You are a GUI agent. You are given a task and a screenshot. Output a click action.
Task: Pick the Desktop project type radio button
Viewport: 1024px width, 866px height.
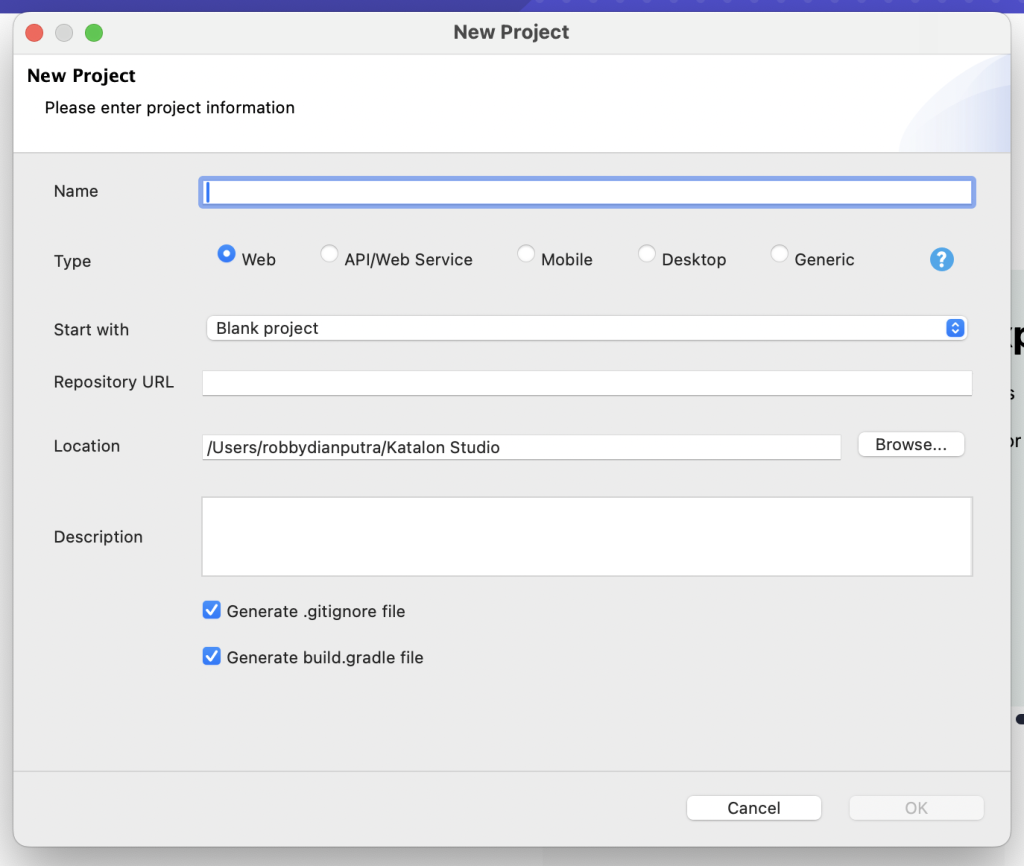[647, 254]
